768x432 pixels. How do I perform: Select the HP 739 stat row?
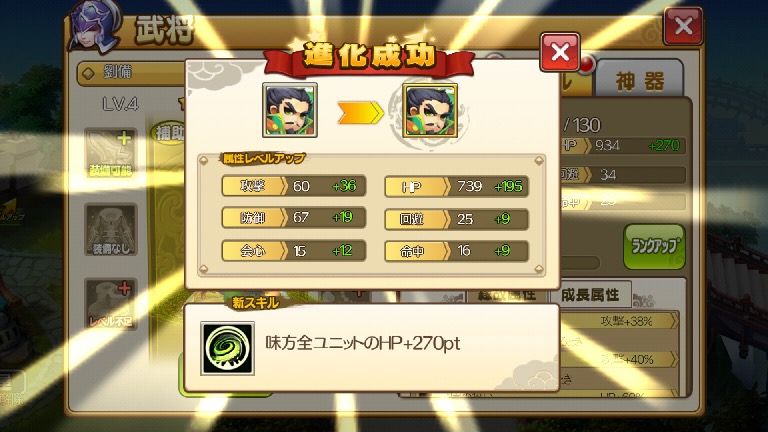point(456,187)
